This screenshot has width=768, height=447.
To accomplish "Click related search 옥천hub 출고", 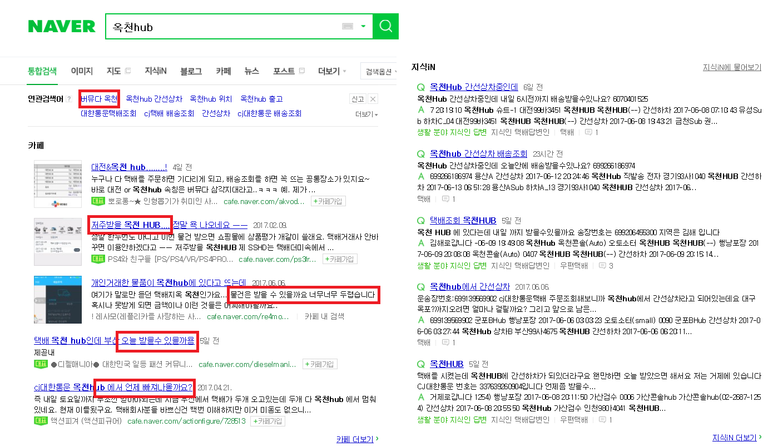I will 261,99.
